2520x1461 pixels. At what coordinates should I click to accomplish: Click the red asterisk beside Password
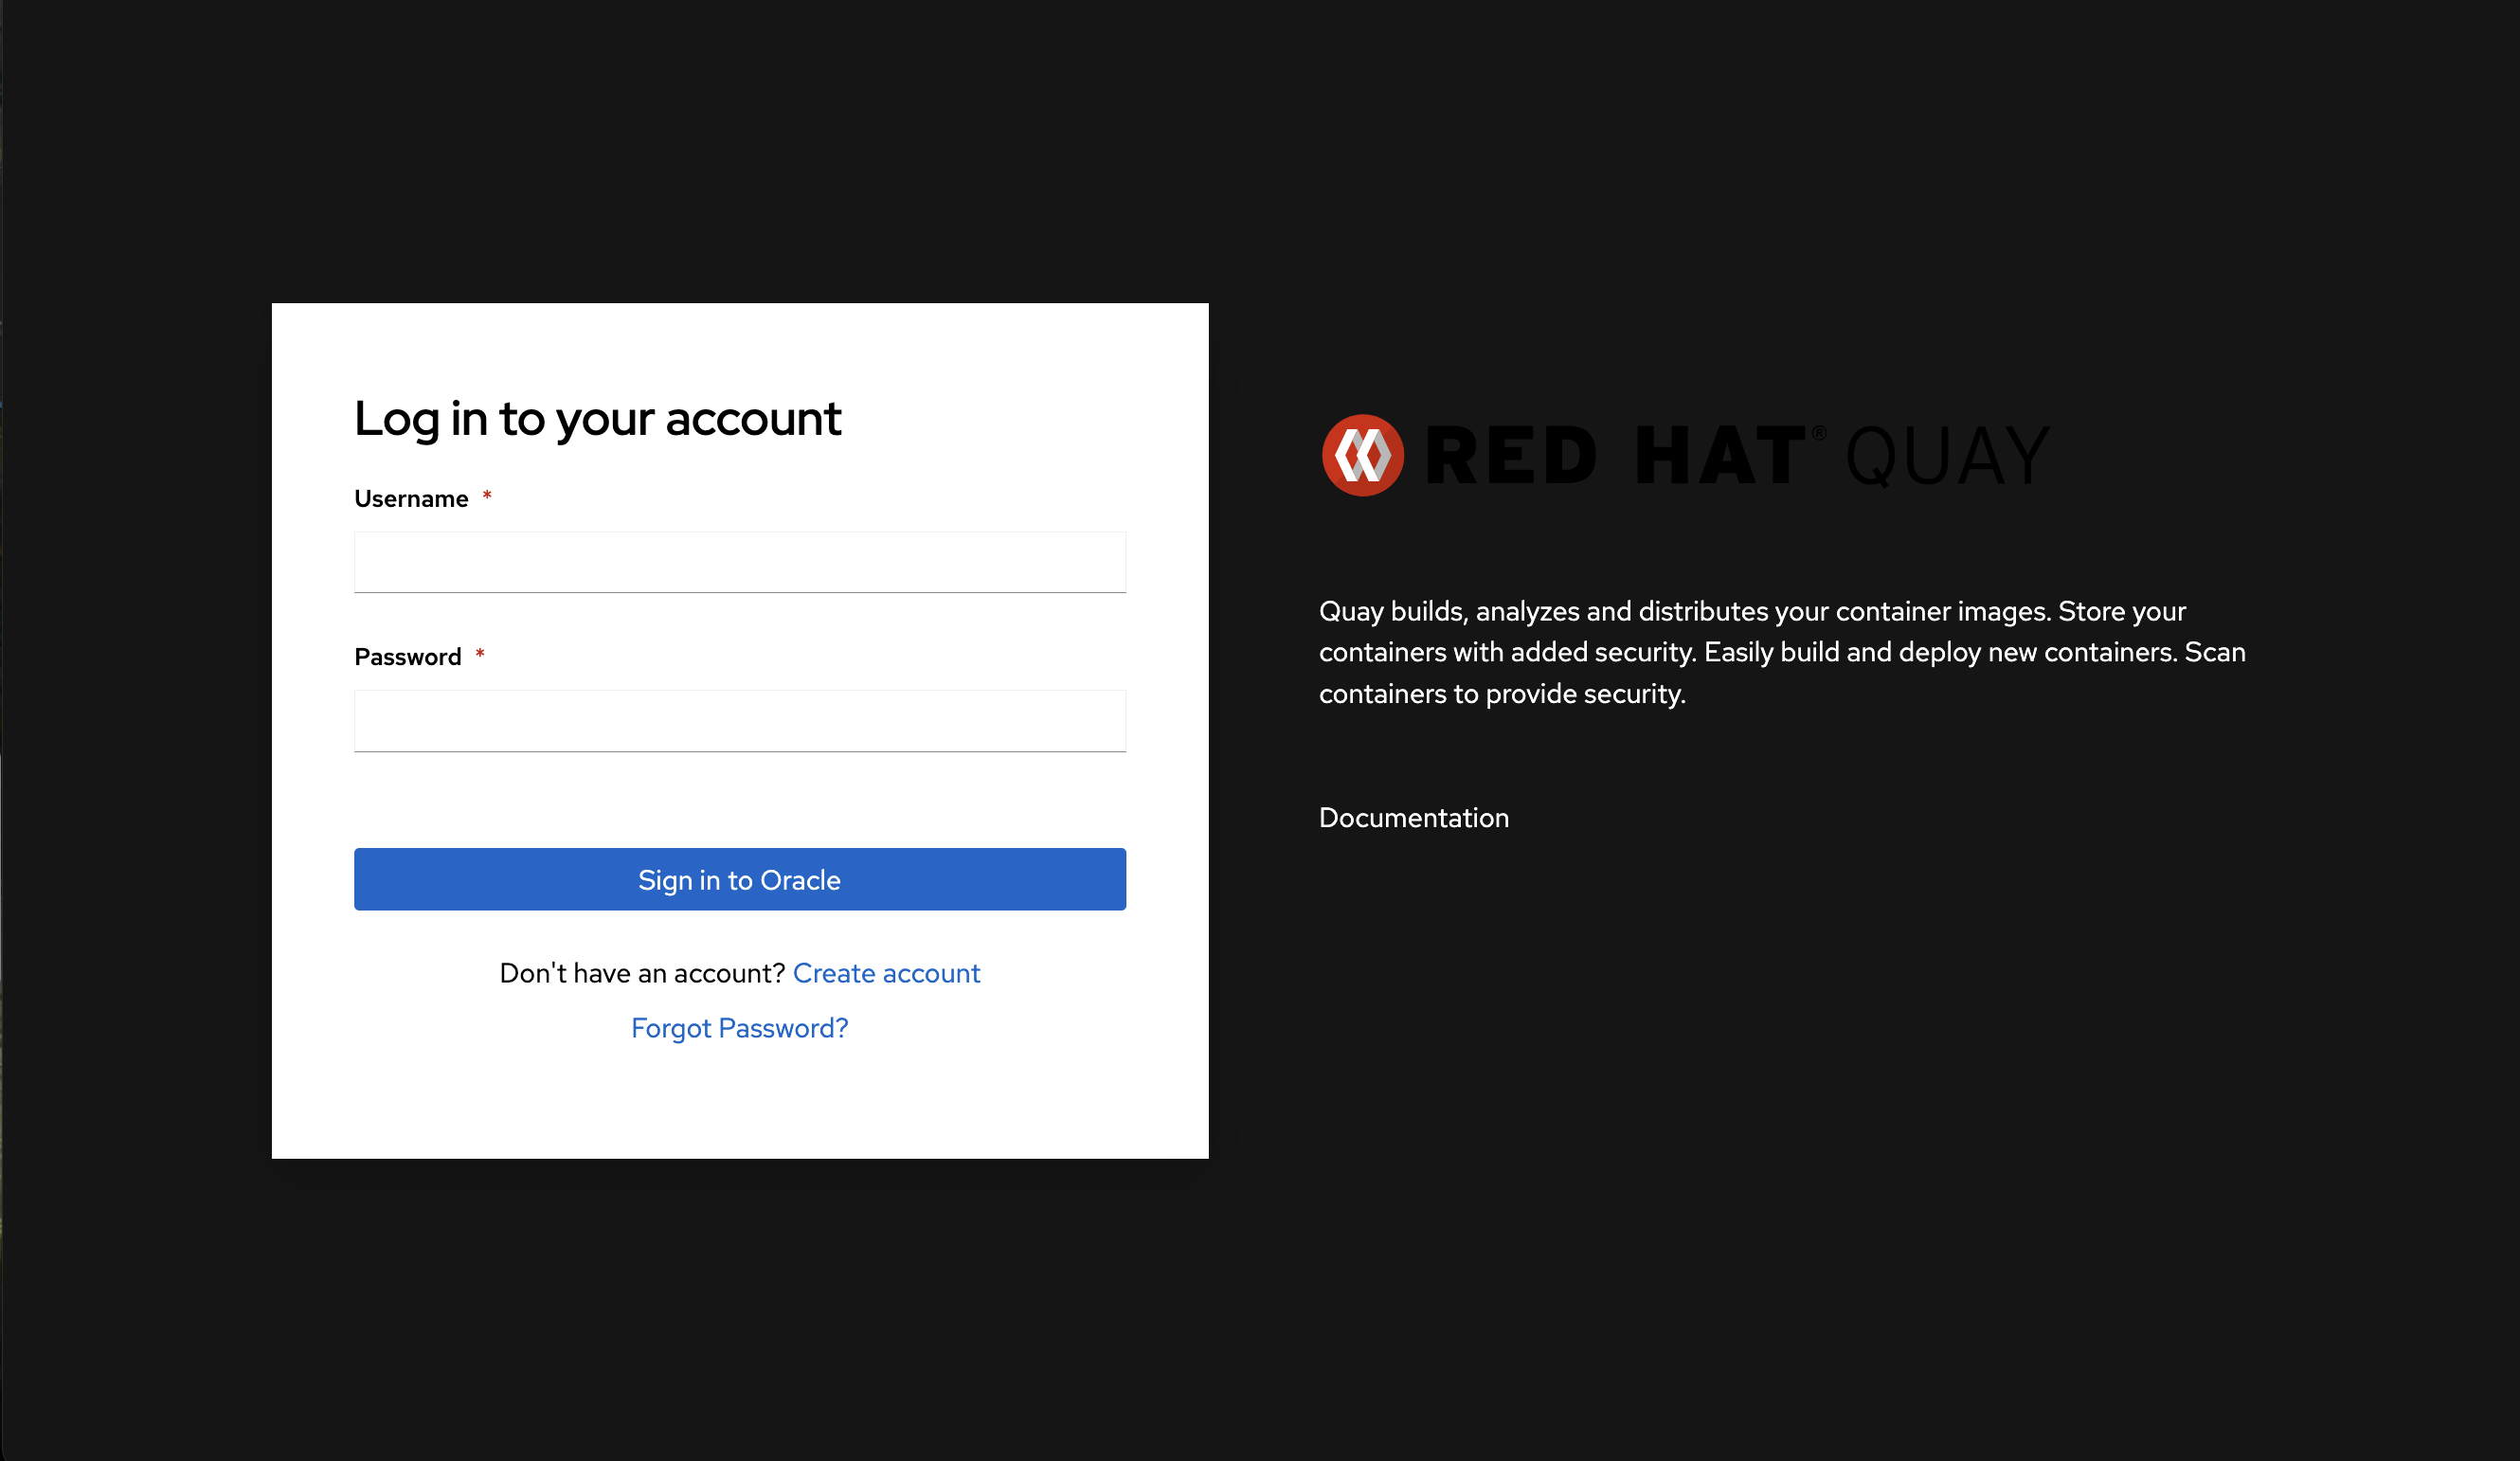pyautogui.click(x=480, y=654)
